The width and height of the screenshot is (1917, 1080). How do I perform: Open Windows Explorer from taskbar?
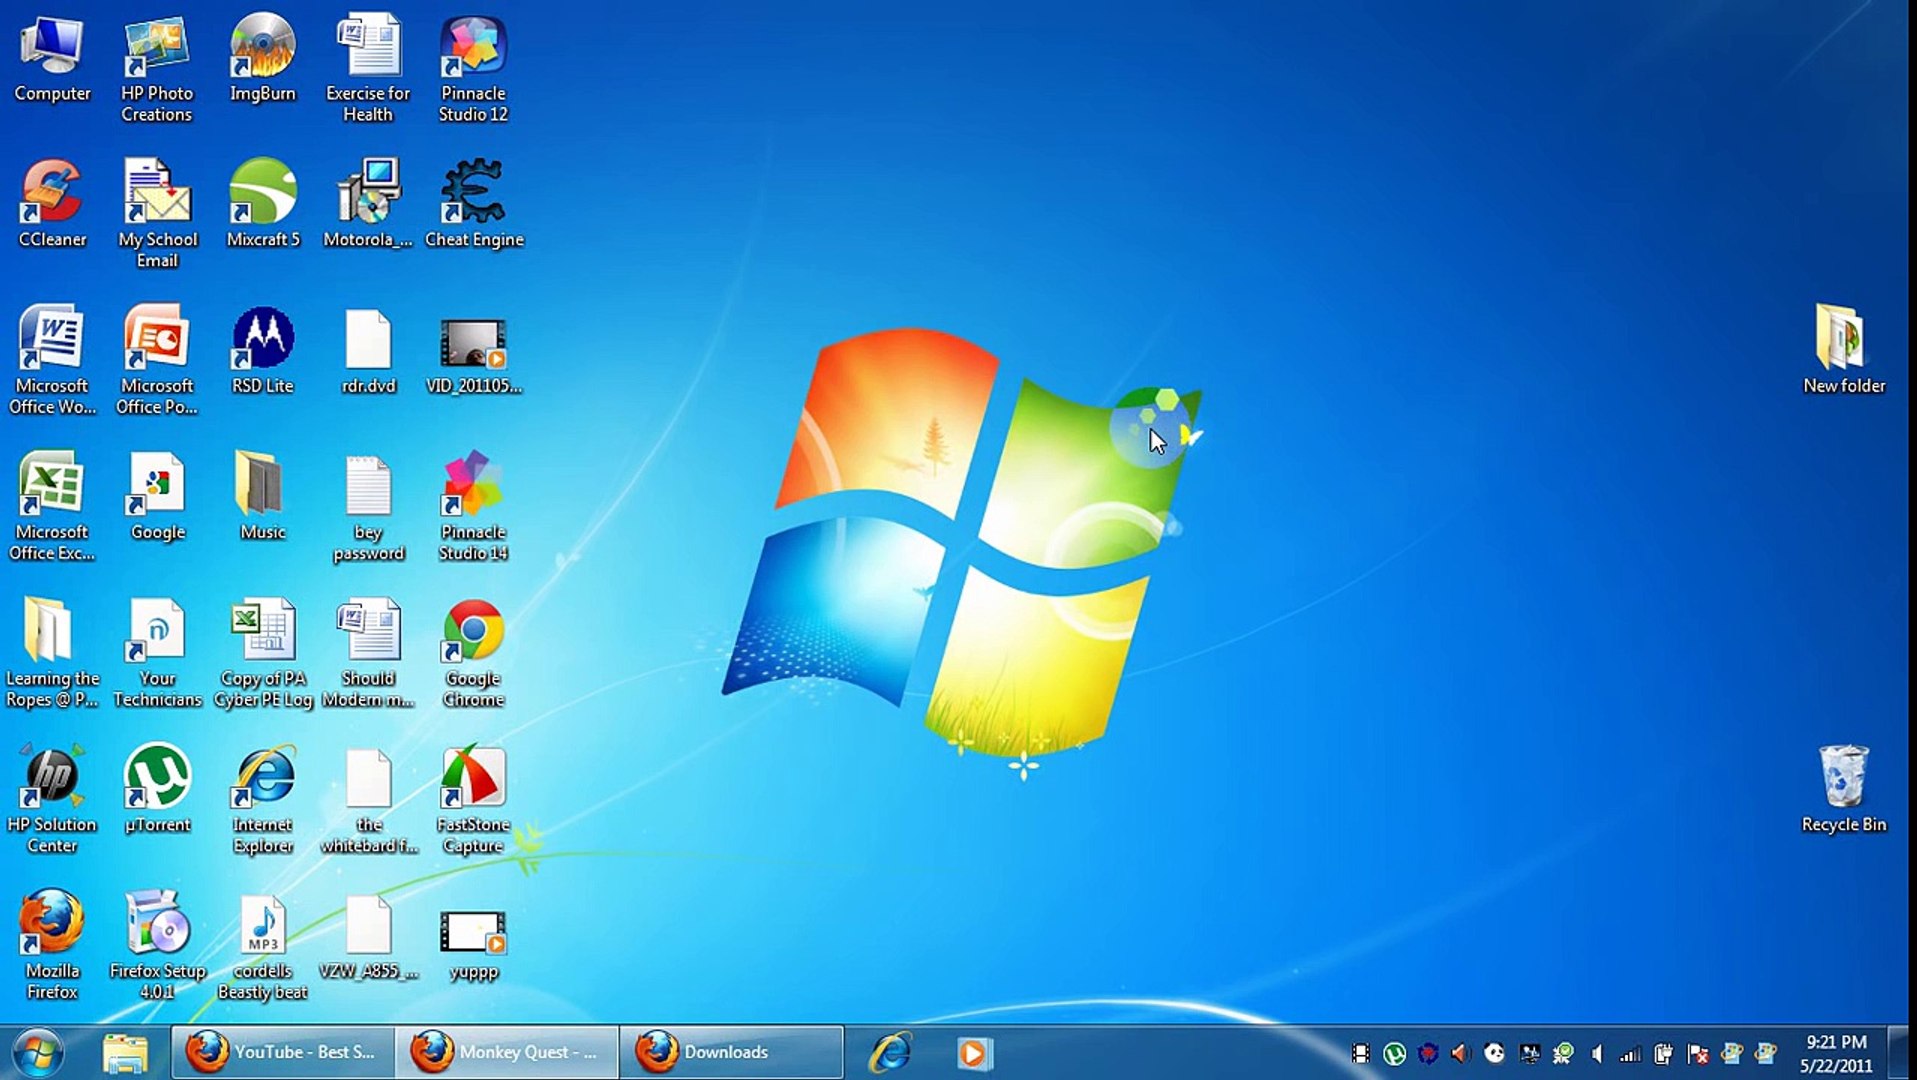click(x=126, y=1052)
